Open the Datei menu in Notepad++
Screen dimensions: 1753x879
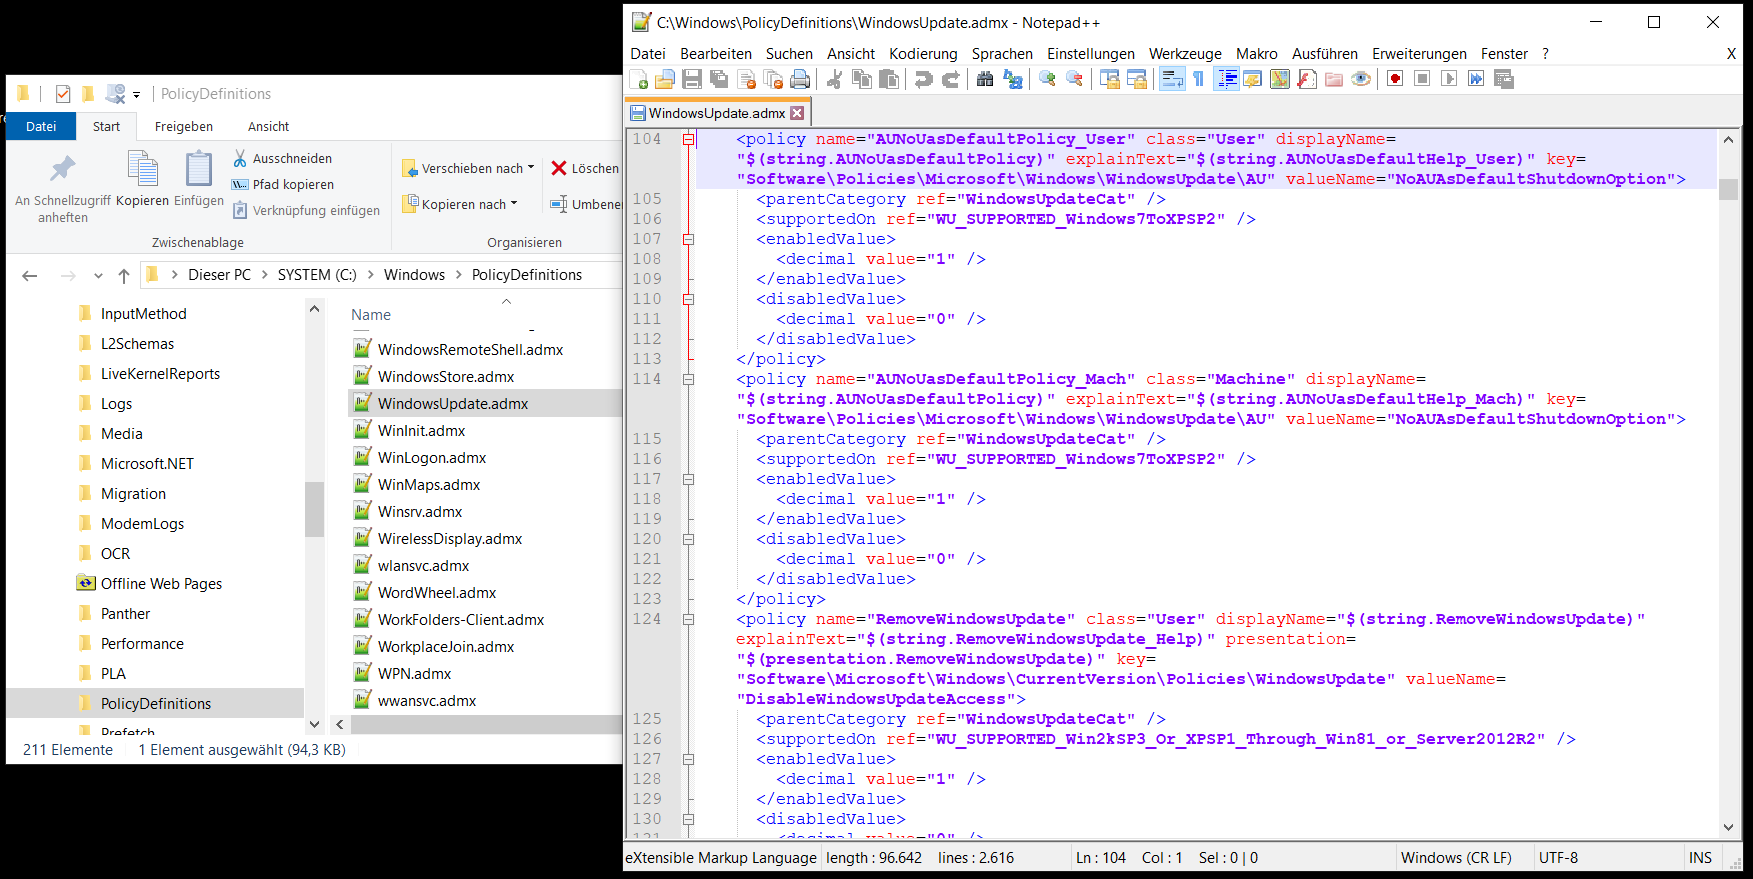tap(648, 54)
